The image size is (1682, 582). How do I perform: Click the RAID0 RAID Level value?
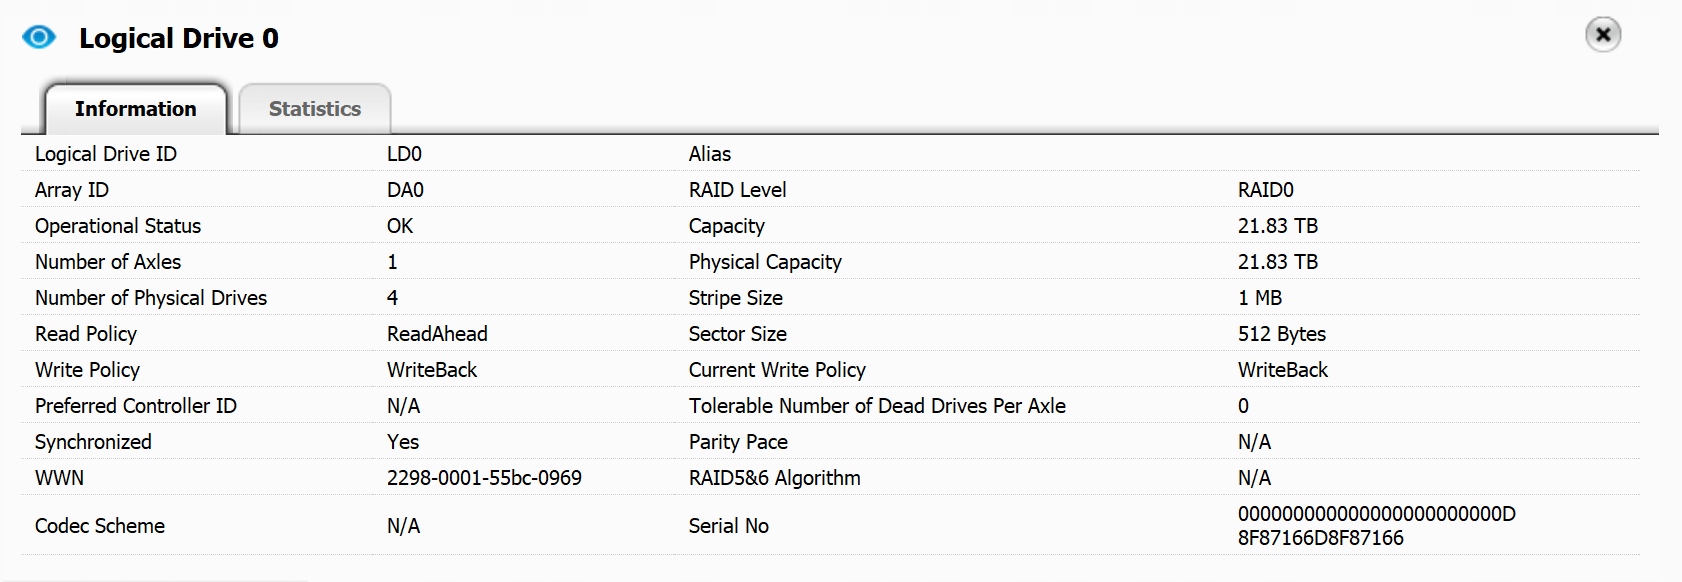pos(1265,190)
